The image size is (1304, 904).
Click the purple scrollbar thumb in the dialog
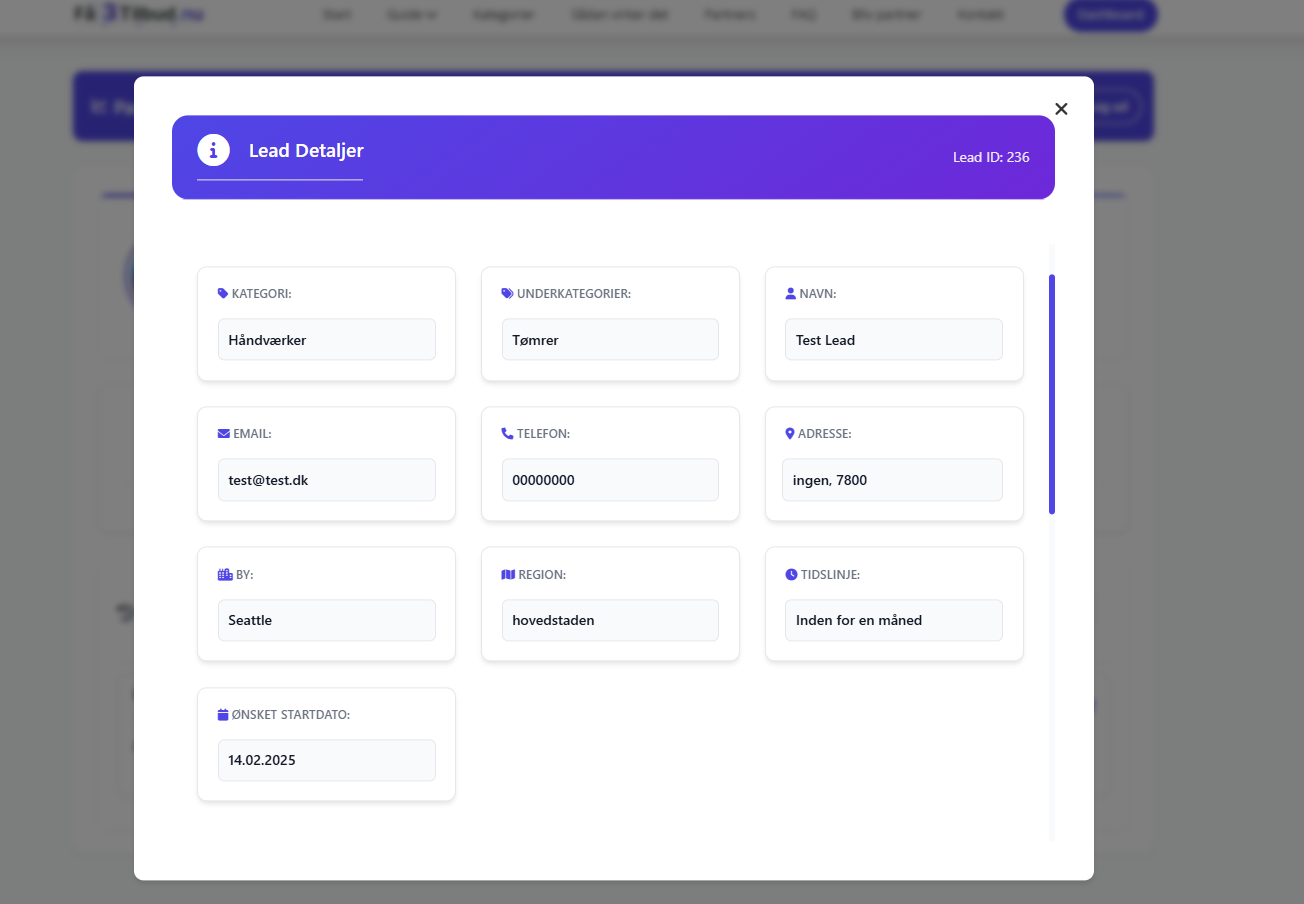point(1052,394)
